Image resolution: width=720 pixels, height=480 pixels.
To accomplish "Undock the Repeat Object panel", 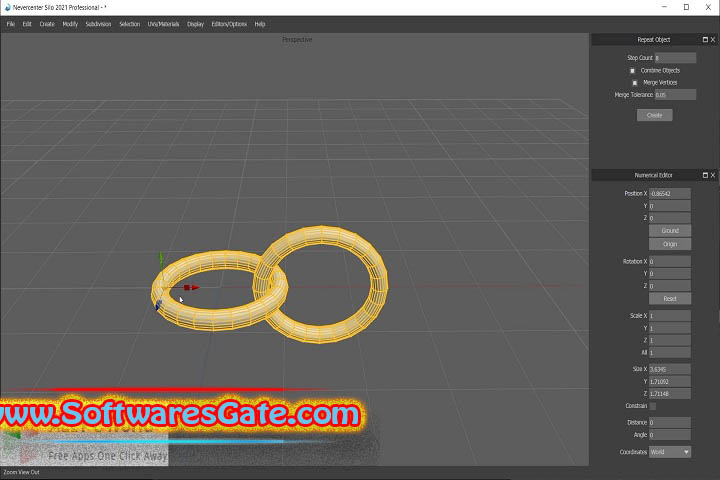I will 704,39.
